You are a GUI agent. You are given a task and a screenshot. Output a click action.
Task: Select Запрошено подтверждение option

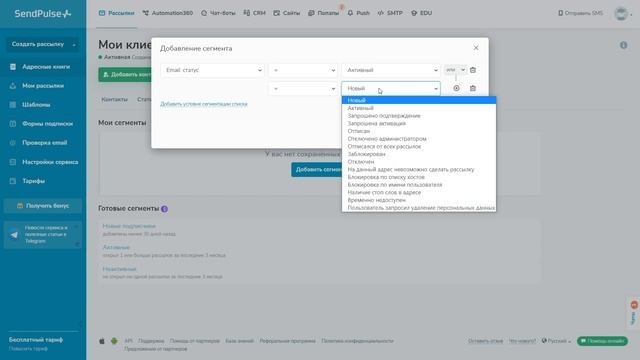pyautogui.click(x=419, y=116)
